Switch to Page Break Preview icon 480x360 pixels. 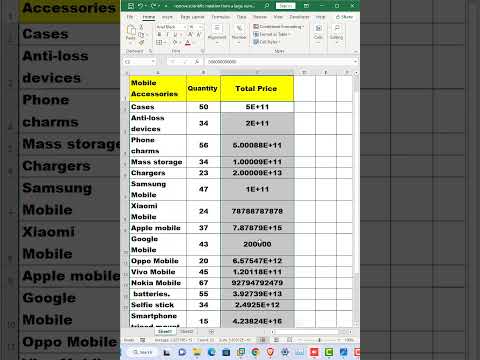pos(289,340)
